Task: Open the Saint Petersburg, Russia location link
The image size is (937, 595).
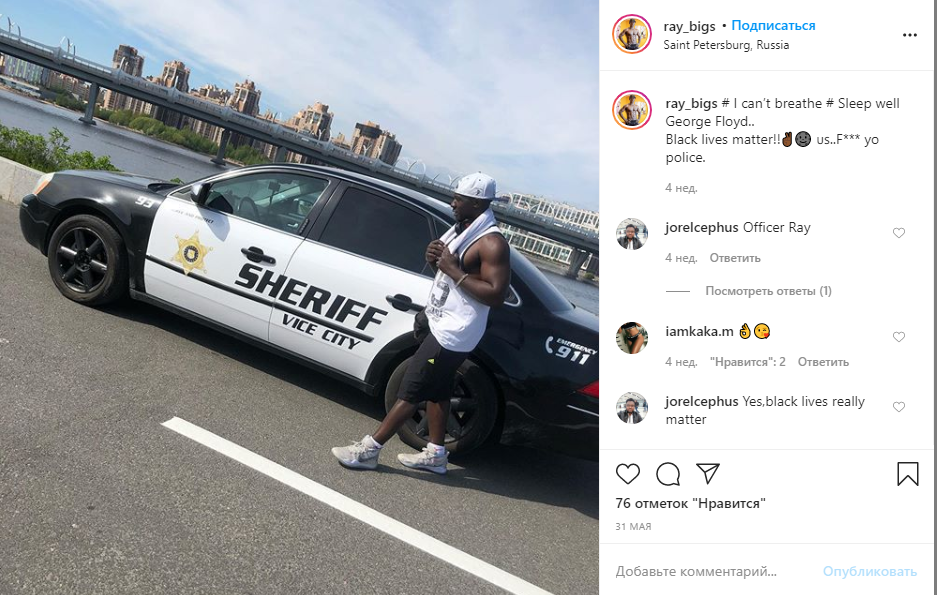Action: coord(726,45)
